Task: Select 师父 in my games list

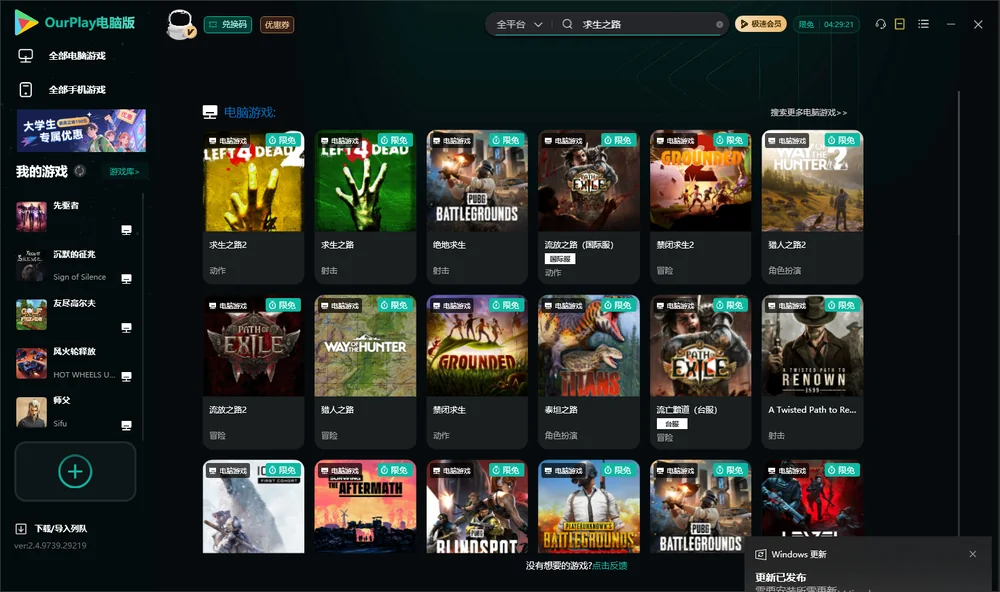Action: (75, 411)
